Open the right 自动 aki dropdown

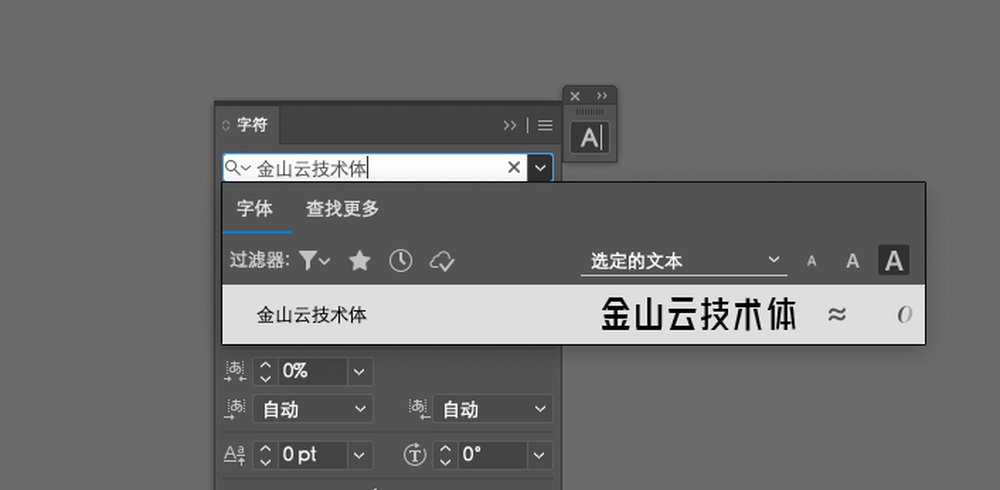492,409
